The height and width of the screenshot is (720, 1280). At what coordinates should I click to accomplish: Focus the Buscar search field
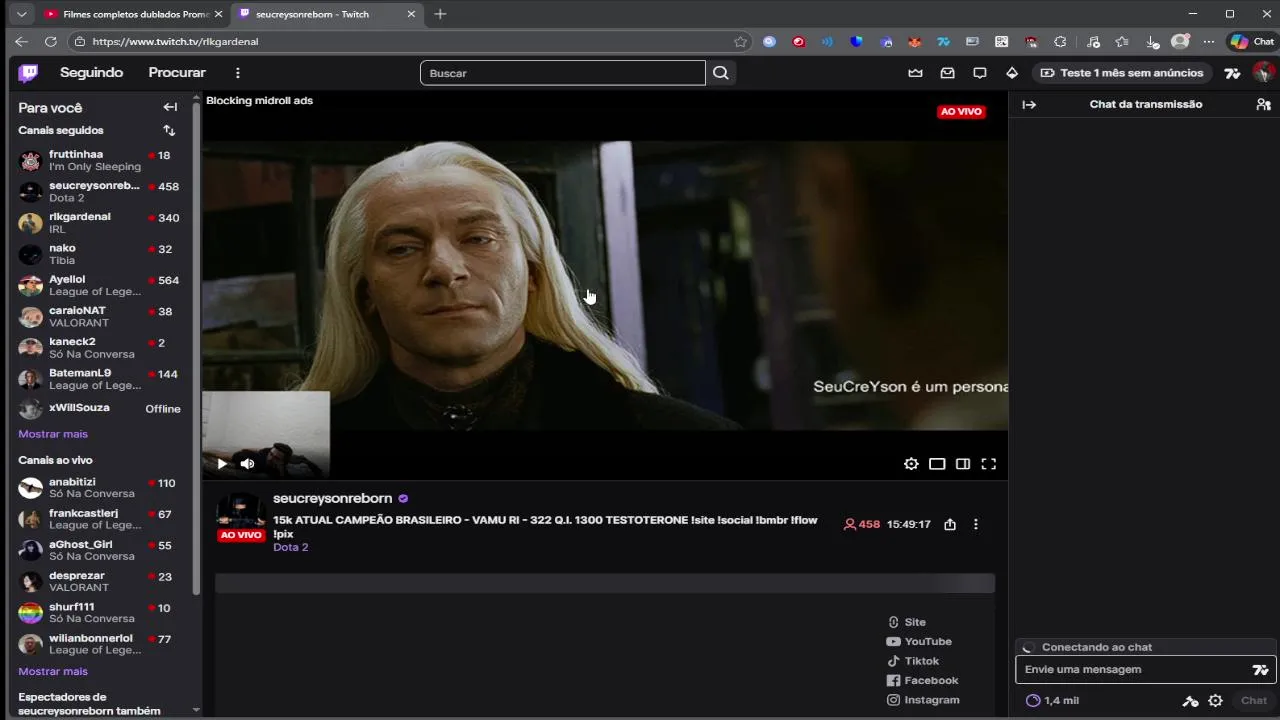point(563,73)
